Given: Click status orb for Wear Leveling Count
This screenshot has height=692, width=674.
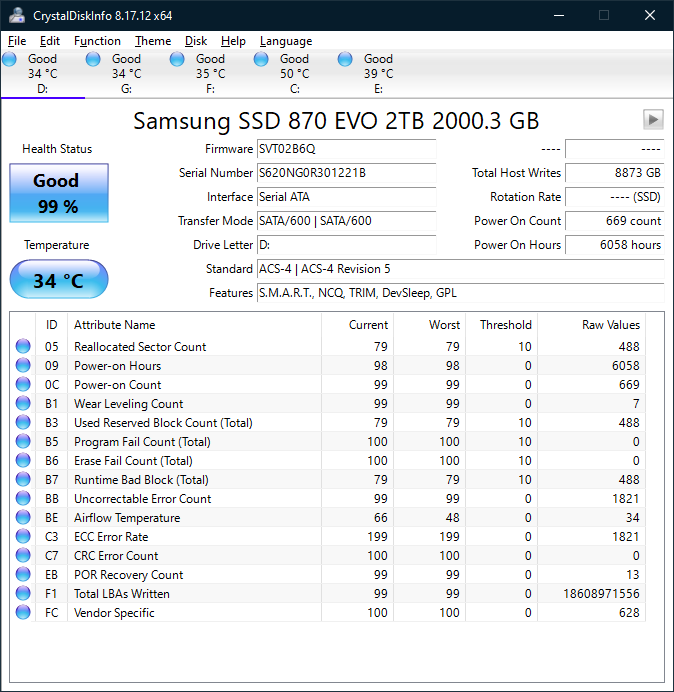Looking at the screenshot, I should [23, 403].
